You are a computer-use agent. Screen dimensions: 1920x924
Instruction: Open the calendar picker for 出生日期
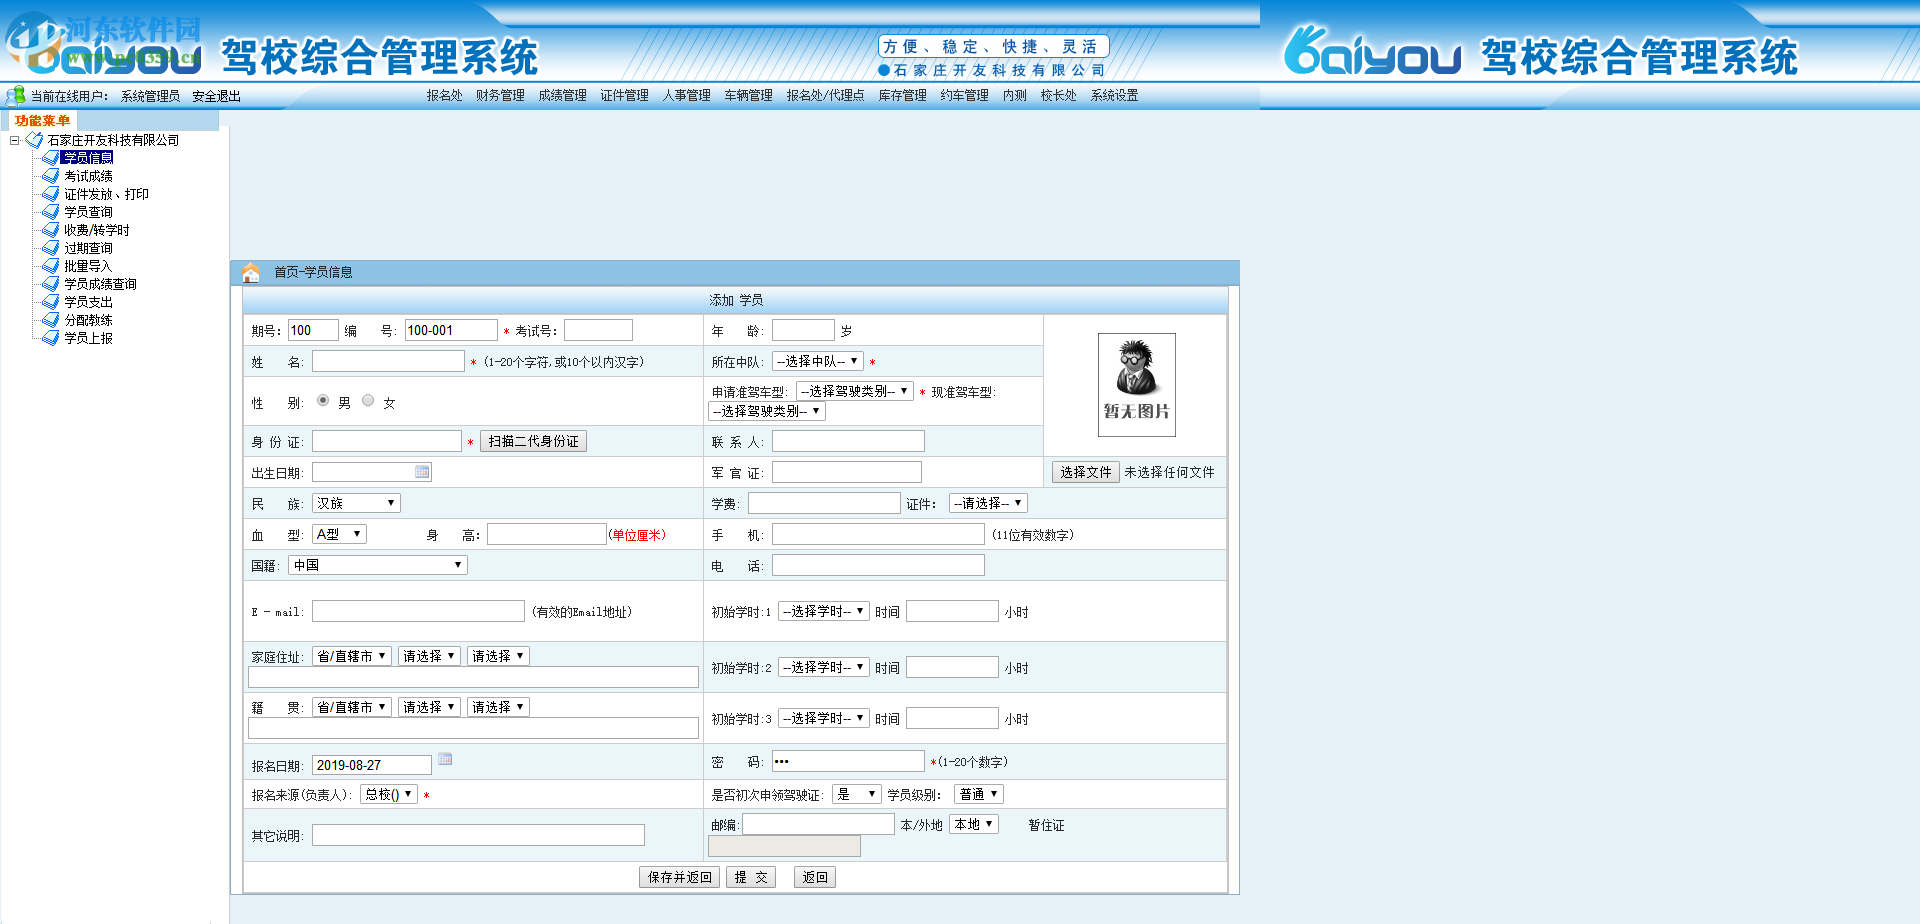click(422, 472)
